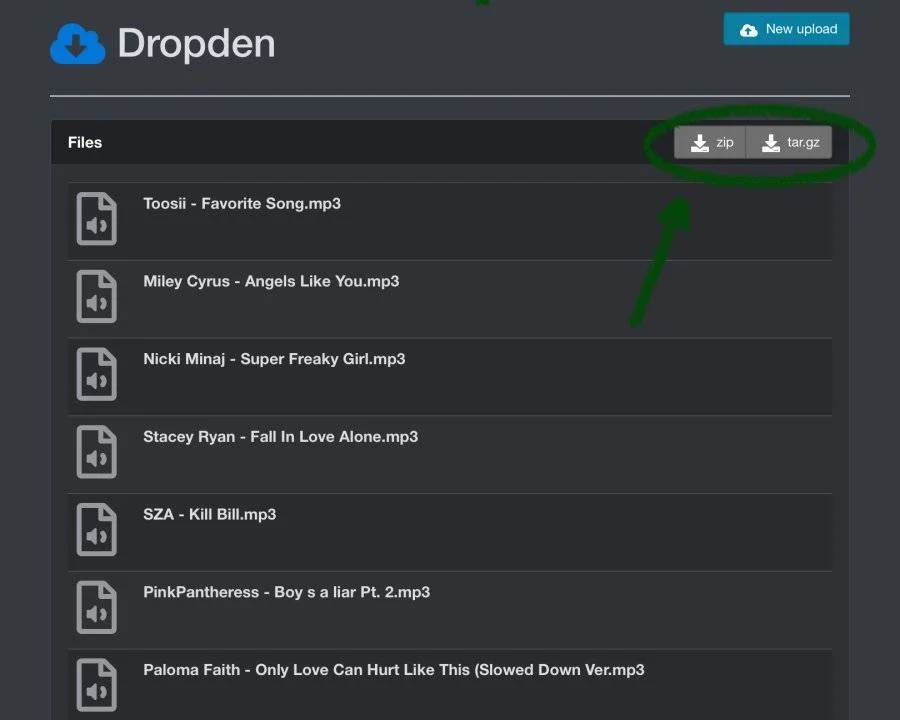900x720 pixels.
Task: Click the Dropden cloud logo icon
Action: (x=77, y=44)
